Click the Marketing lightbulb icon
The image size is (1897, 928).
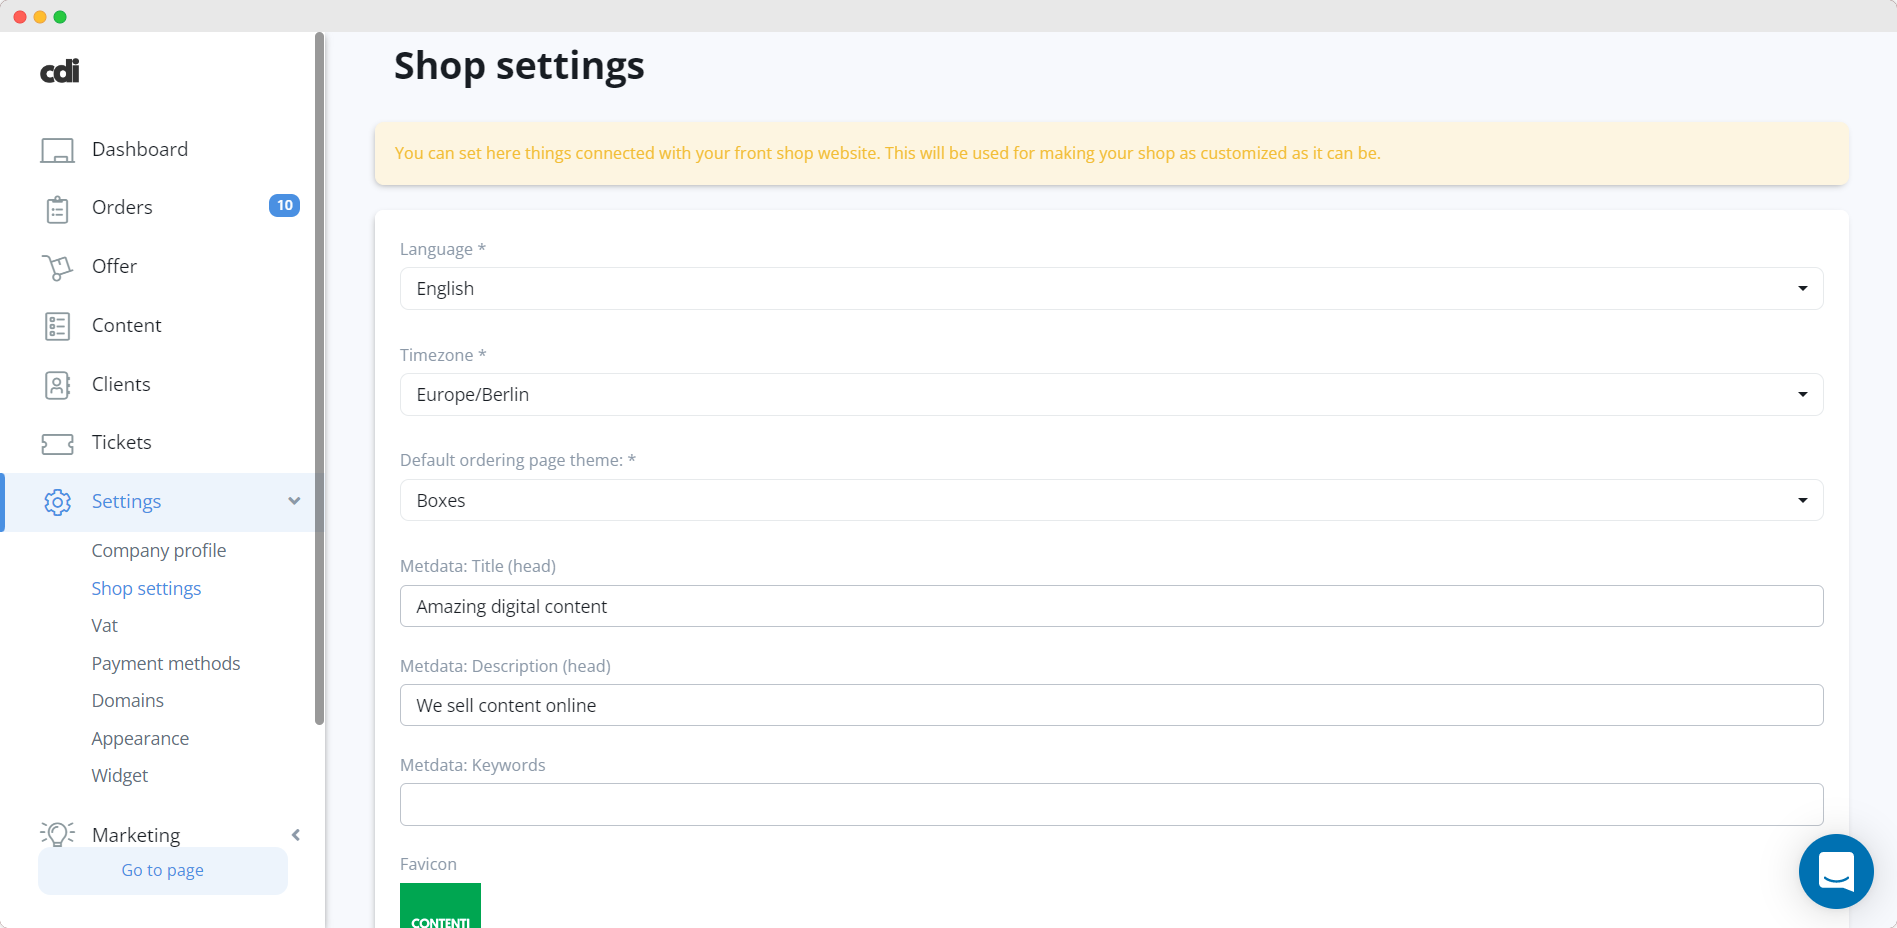(57, 834)
